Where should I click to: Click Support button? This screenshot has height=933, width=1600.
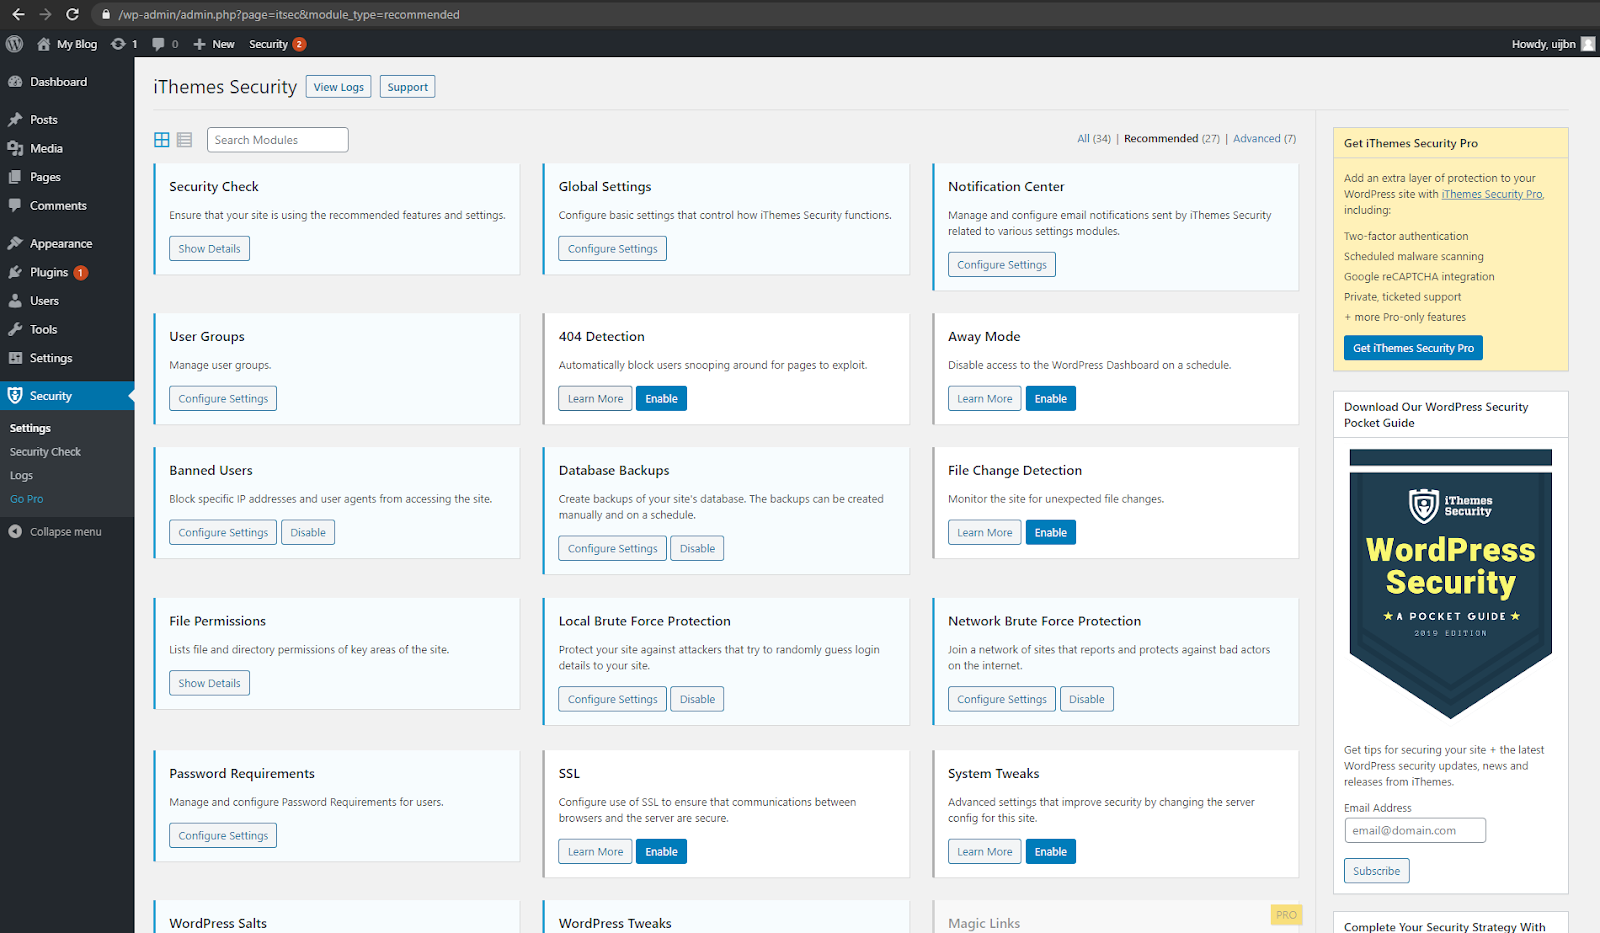pyautogui.click(x=407, y=87)
